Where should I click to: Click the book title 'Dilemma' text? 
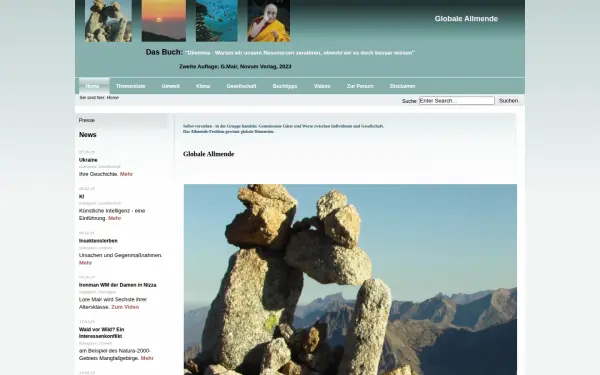[x=300, y=53]
